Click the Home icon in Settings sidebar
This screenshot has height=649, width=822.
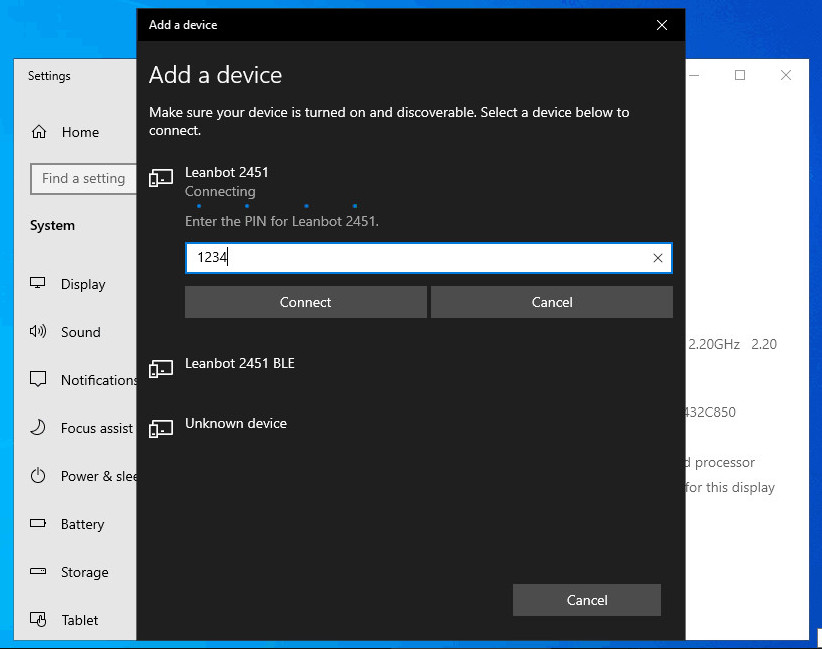pyautogui.click(x=39, y=132)
